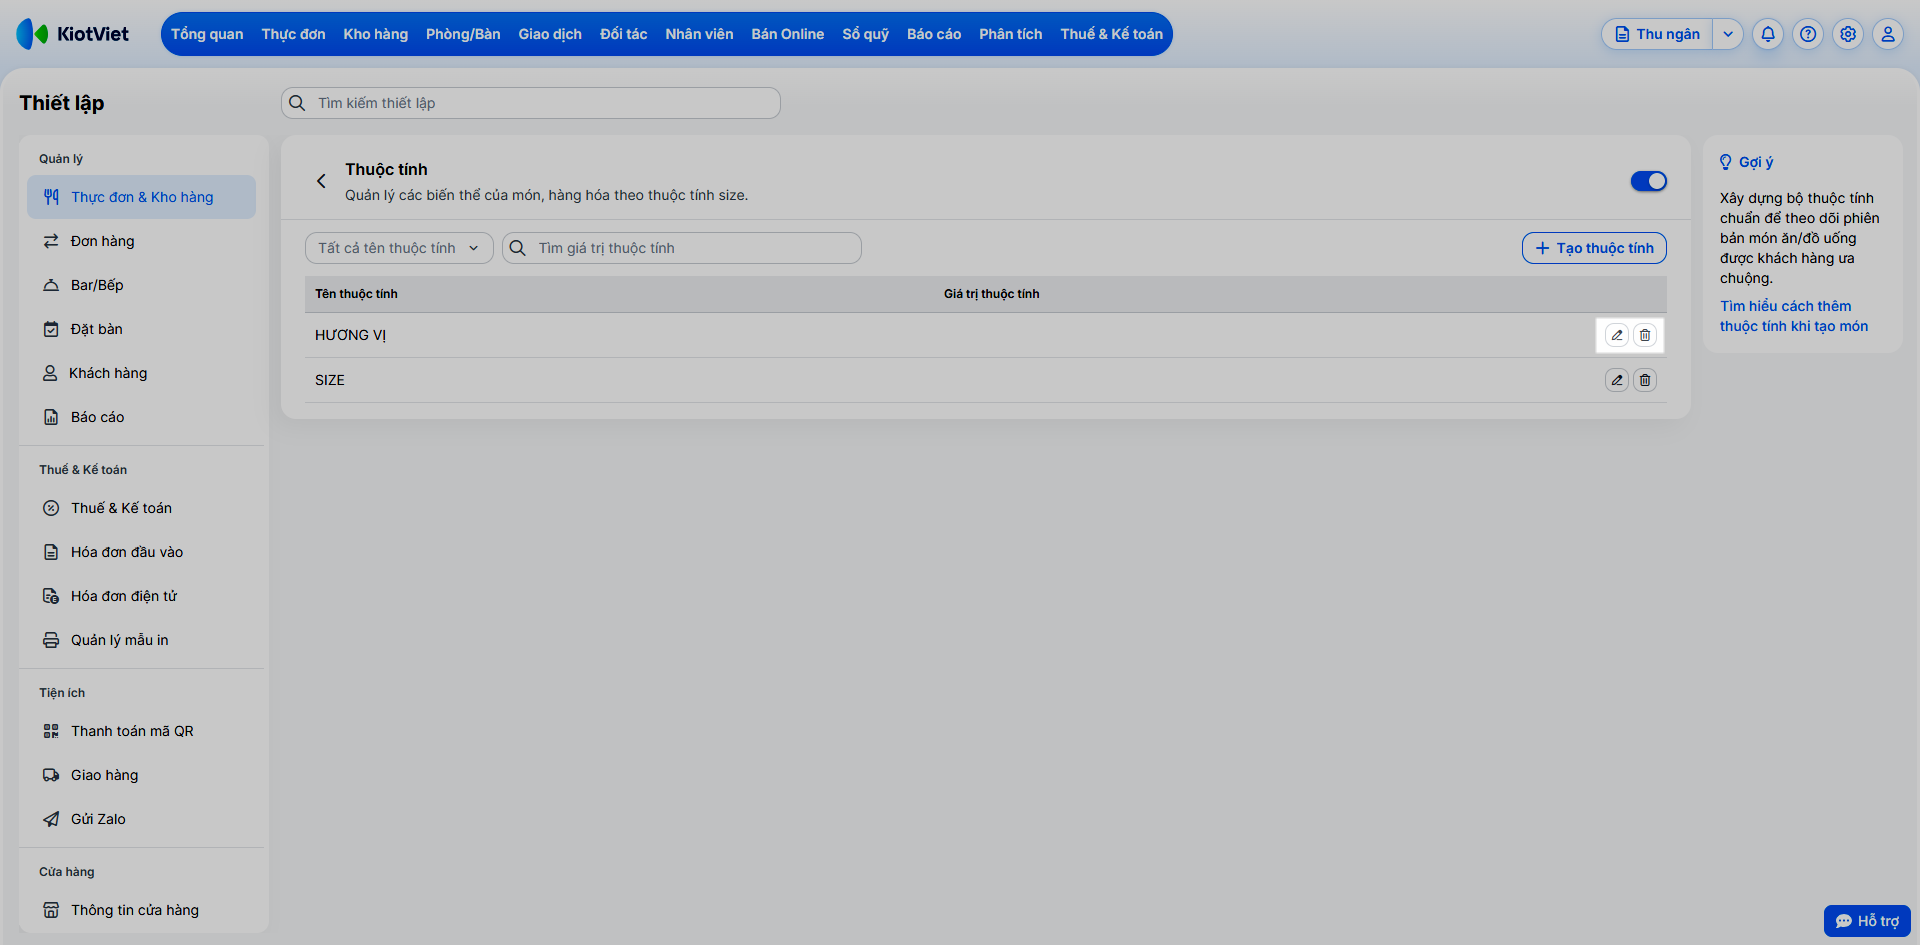The width and height of the screenshot is (1920, 945).
Task: Open Thuế & Kế toán sidebar item
Action: click(x=141, y=508)
